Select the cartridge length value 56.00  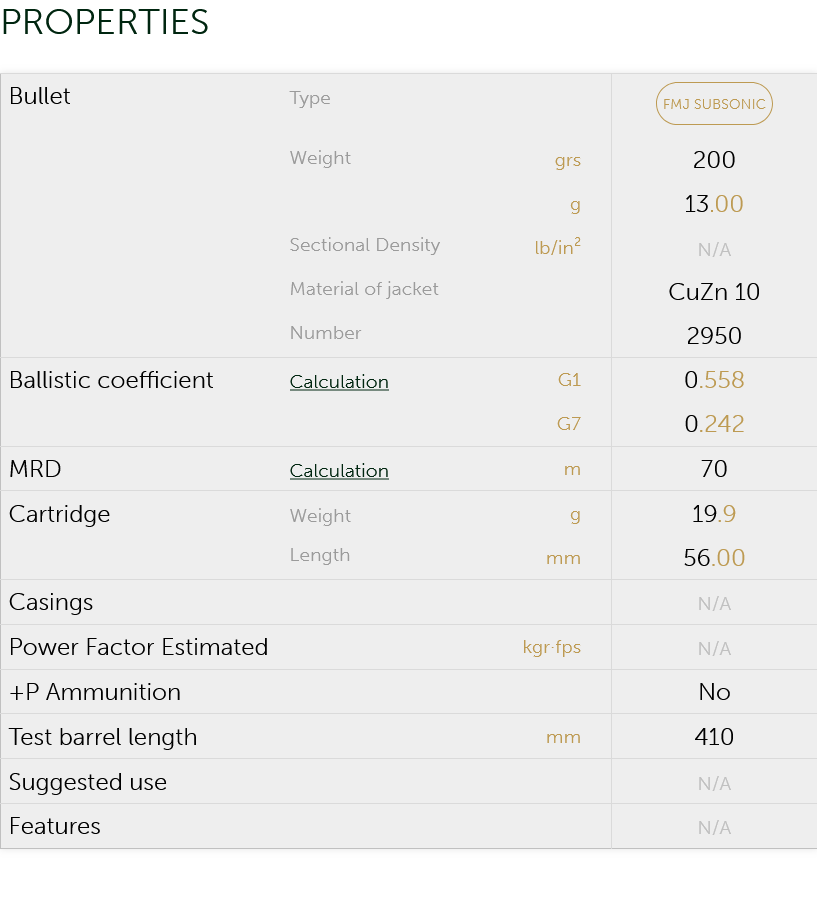click(x=714, y=558)
